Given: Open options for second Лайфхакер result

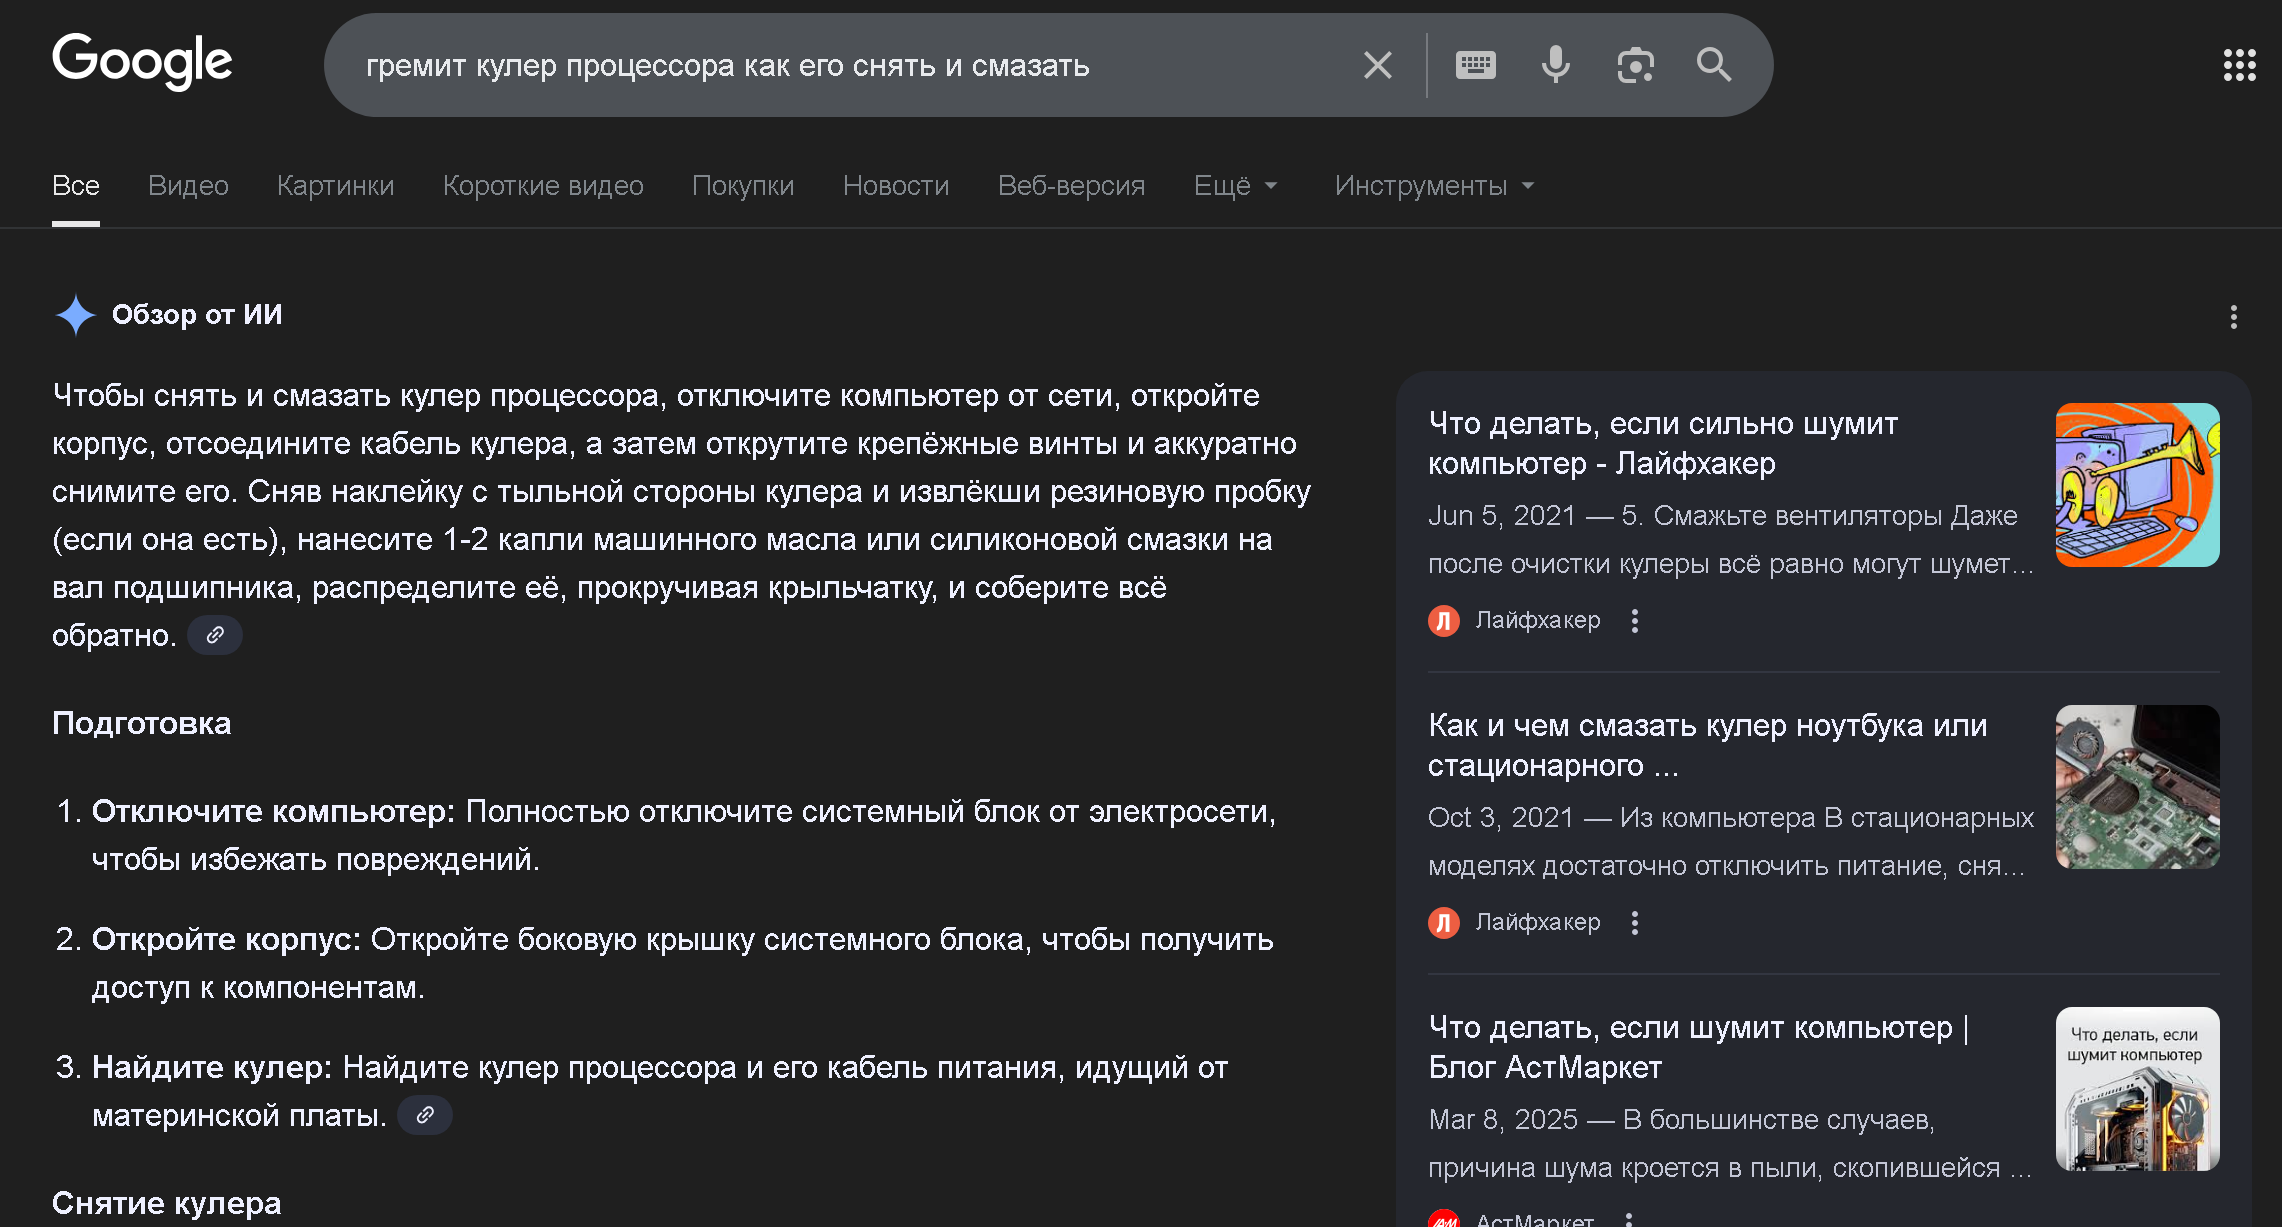Looking at the screenshot, I should coord(1635,923).
